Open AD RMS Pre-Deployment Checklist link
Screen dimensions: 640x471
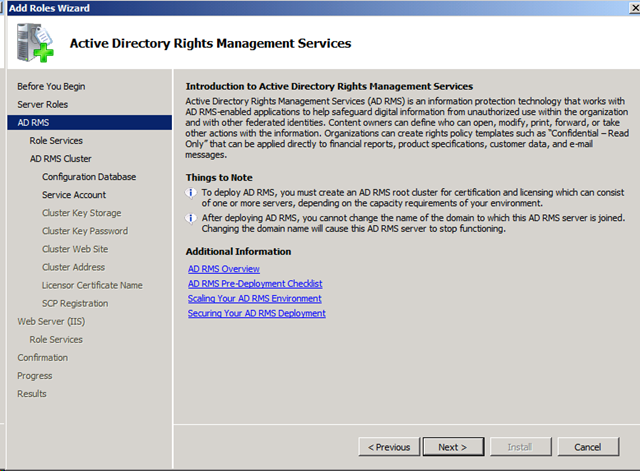click(x=255, y=284)
